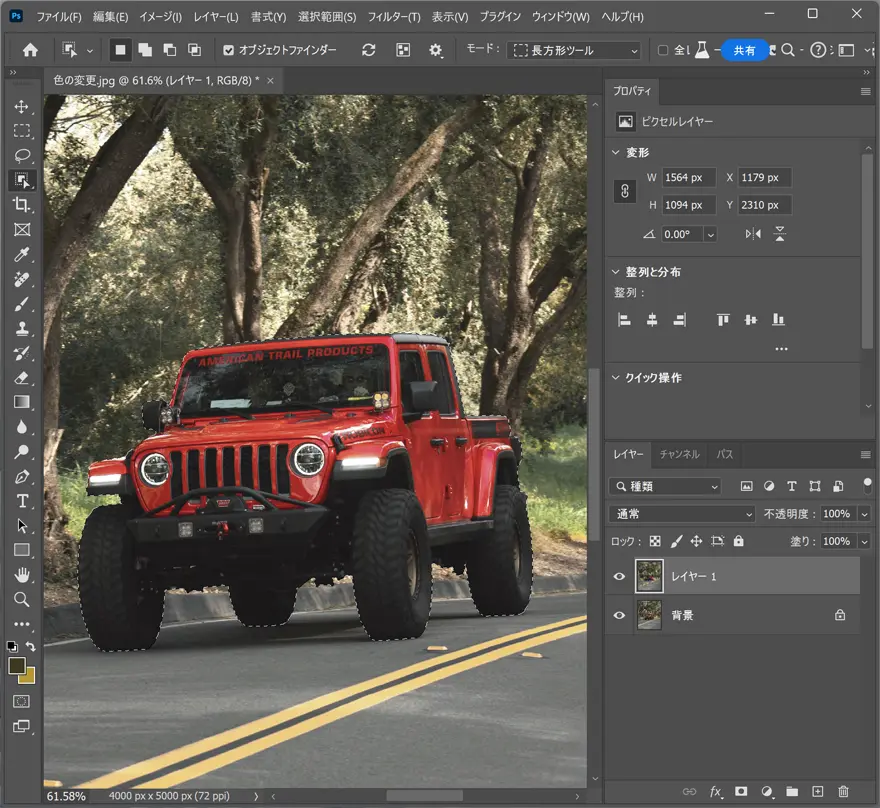
Task: Select the Horizontal Type tool
Action: coord(21,501)
